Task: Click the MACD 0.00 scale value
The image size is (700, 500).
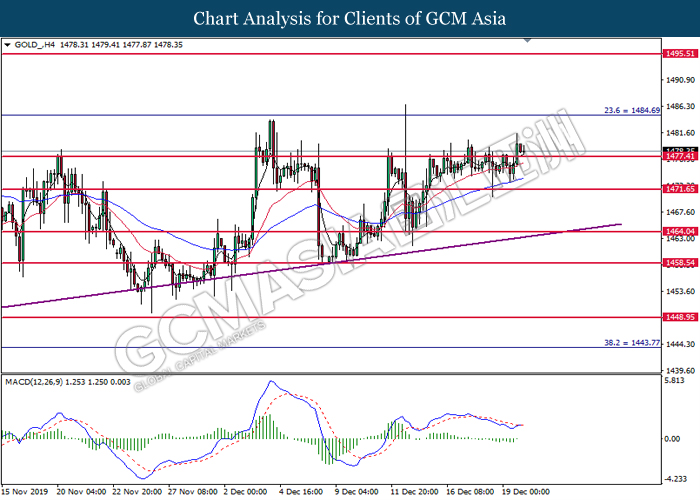Action: point(672,439)
